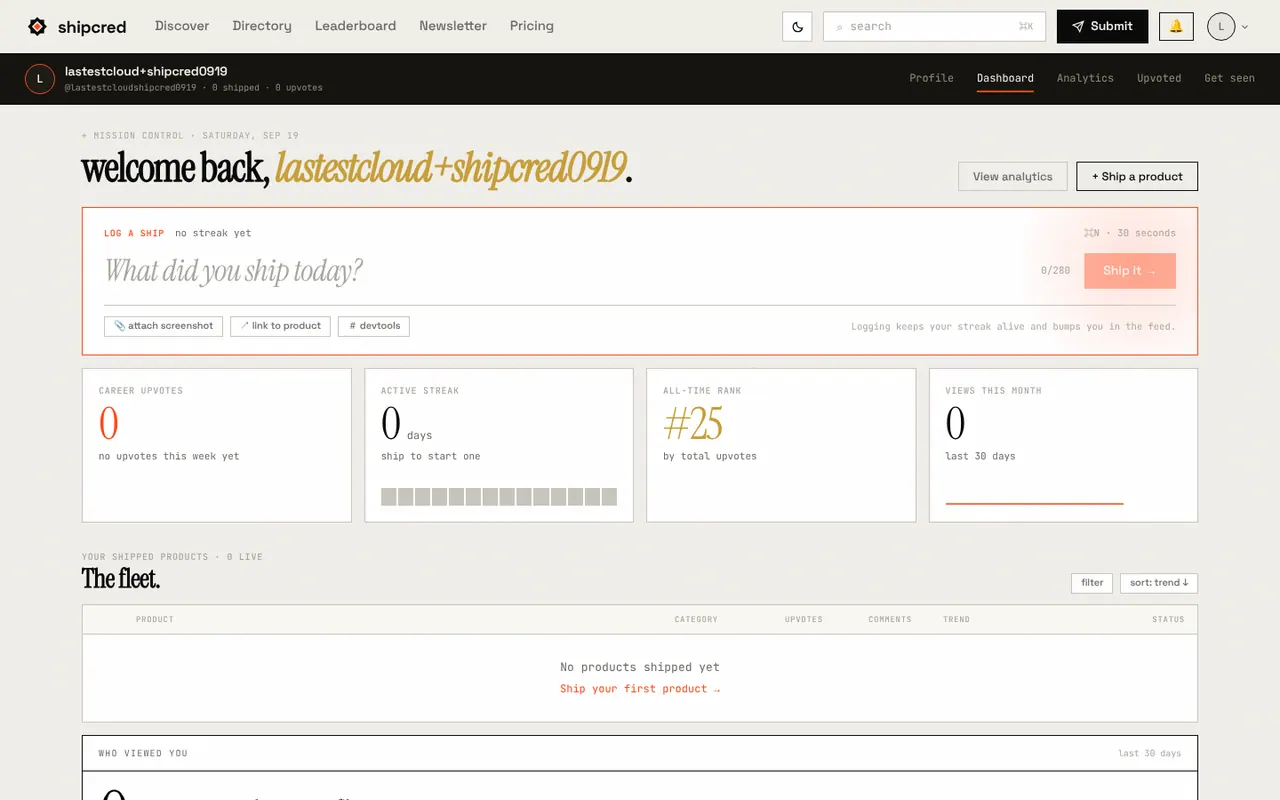
Task: Click the Career Upvotes stat card
Action: click(x=217, y=445)
